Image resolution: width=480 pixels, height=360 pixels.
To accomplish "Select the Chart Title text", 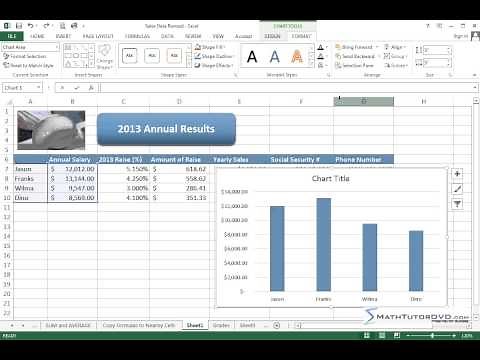I will [x=330, y=179].
